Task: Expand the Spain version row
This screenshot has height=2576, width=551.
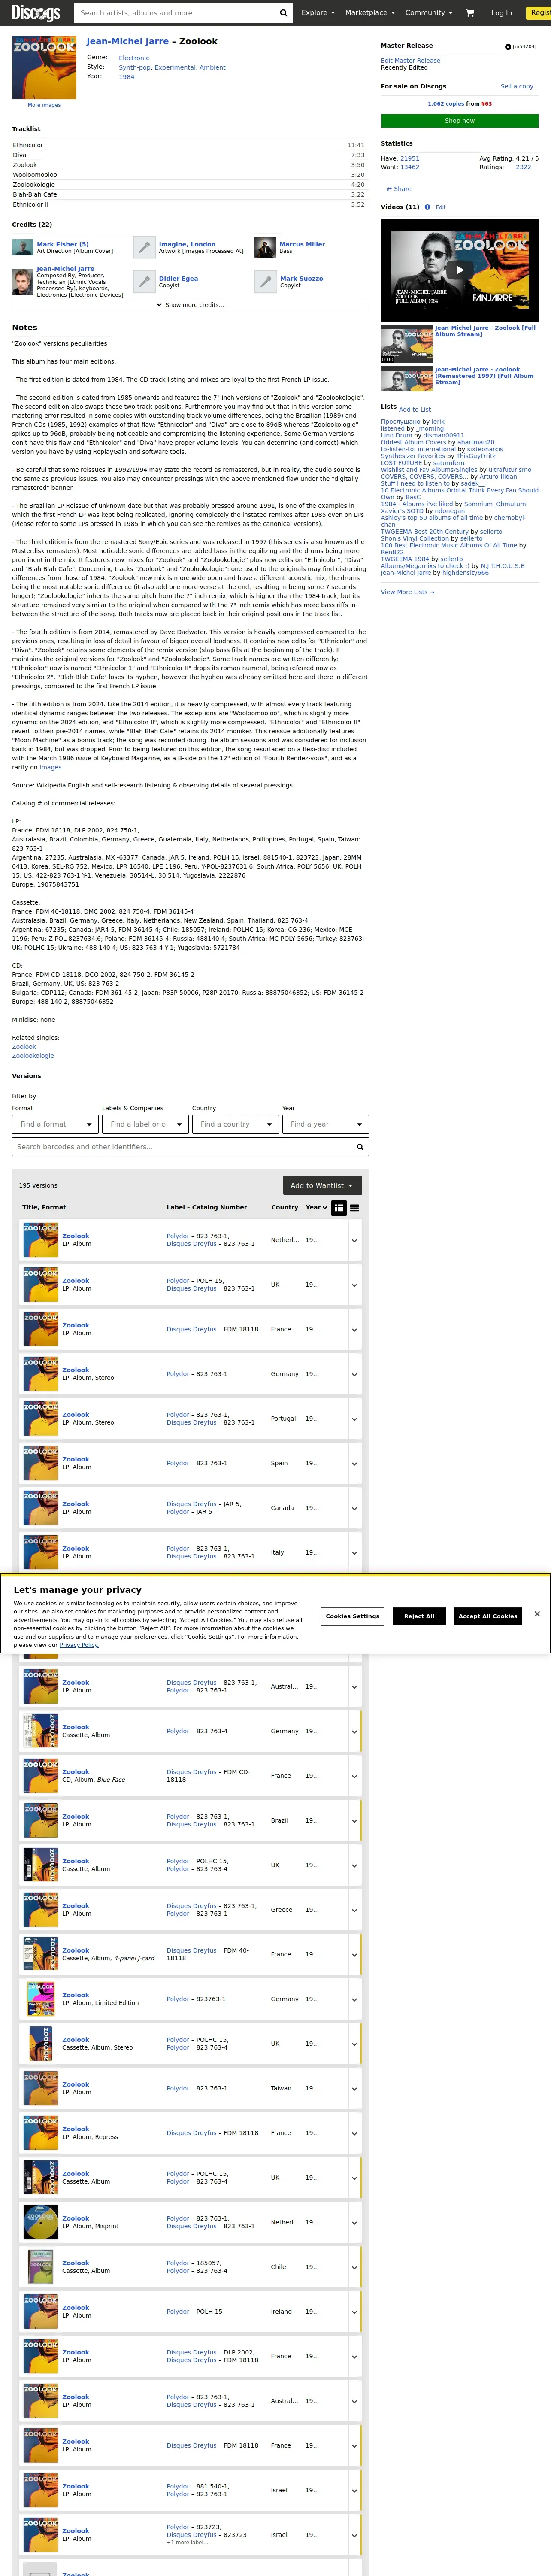Action: (354, 1463)
